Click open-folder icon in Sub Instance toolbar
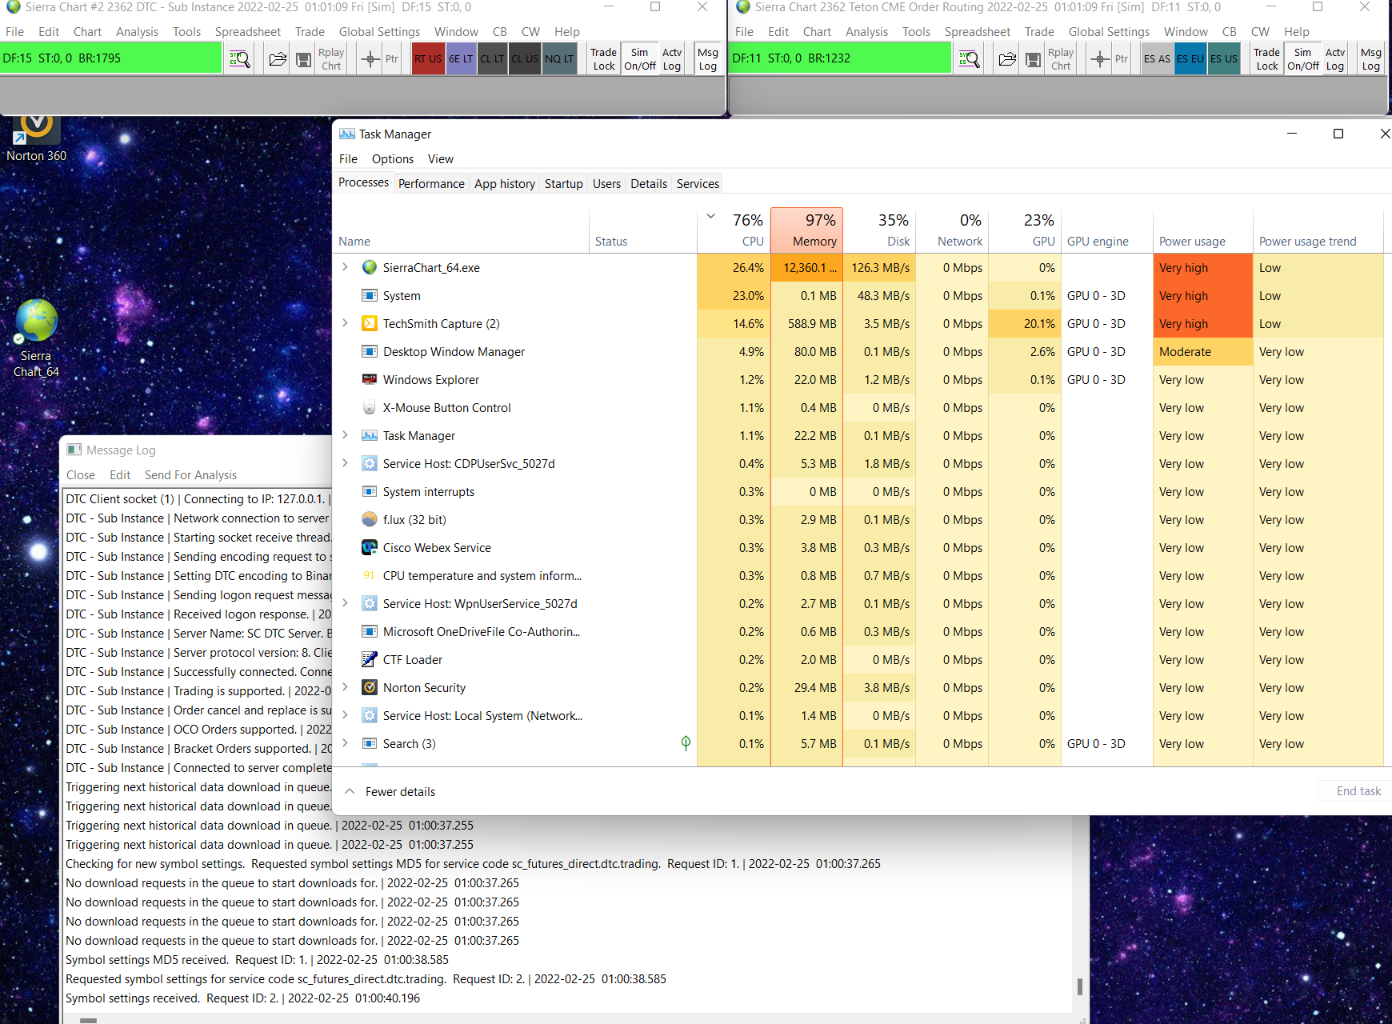The width and height of the screenshot is (1392, 1024). point(278,59)
